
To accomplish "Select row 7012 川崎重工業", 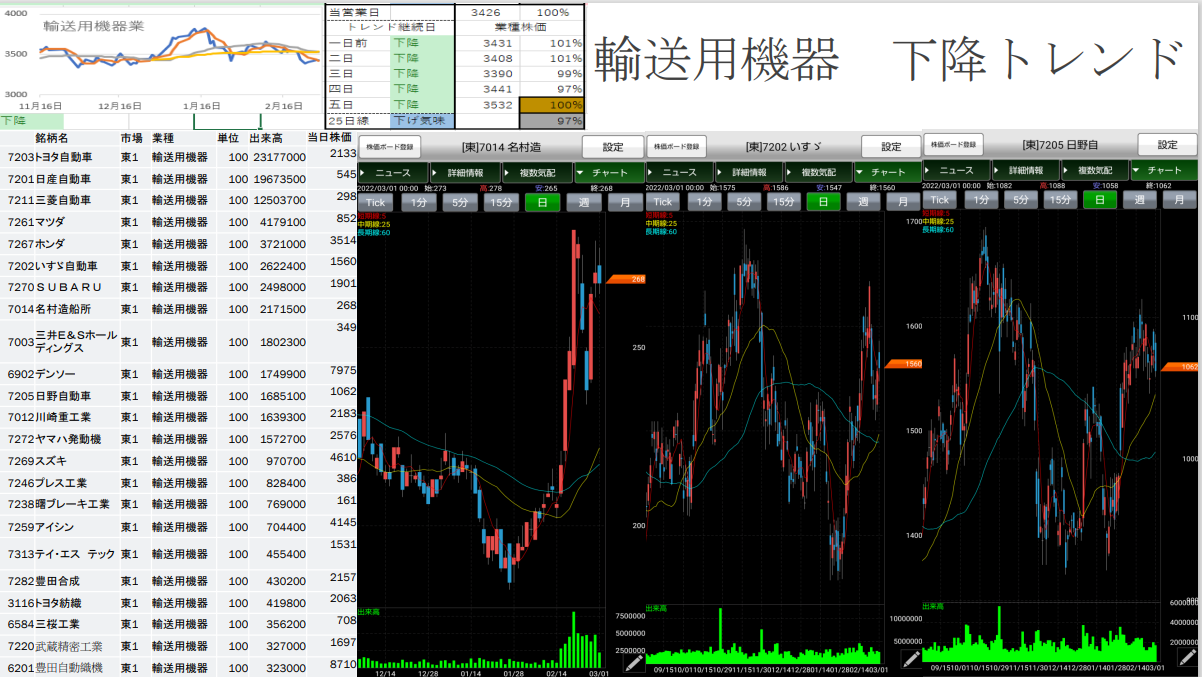I will [178, 417].
